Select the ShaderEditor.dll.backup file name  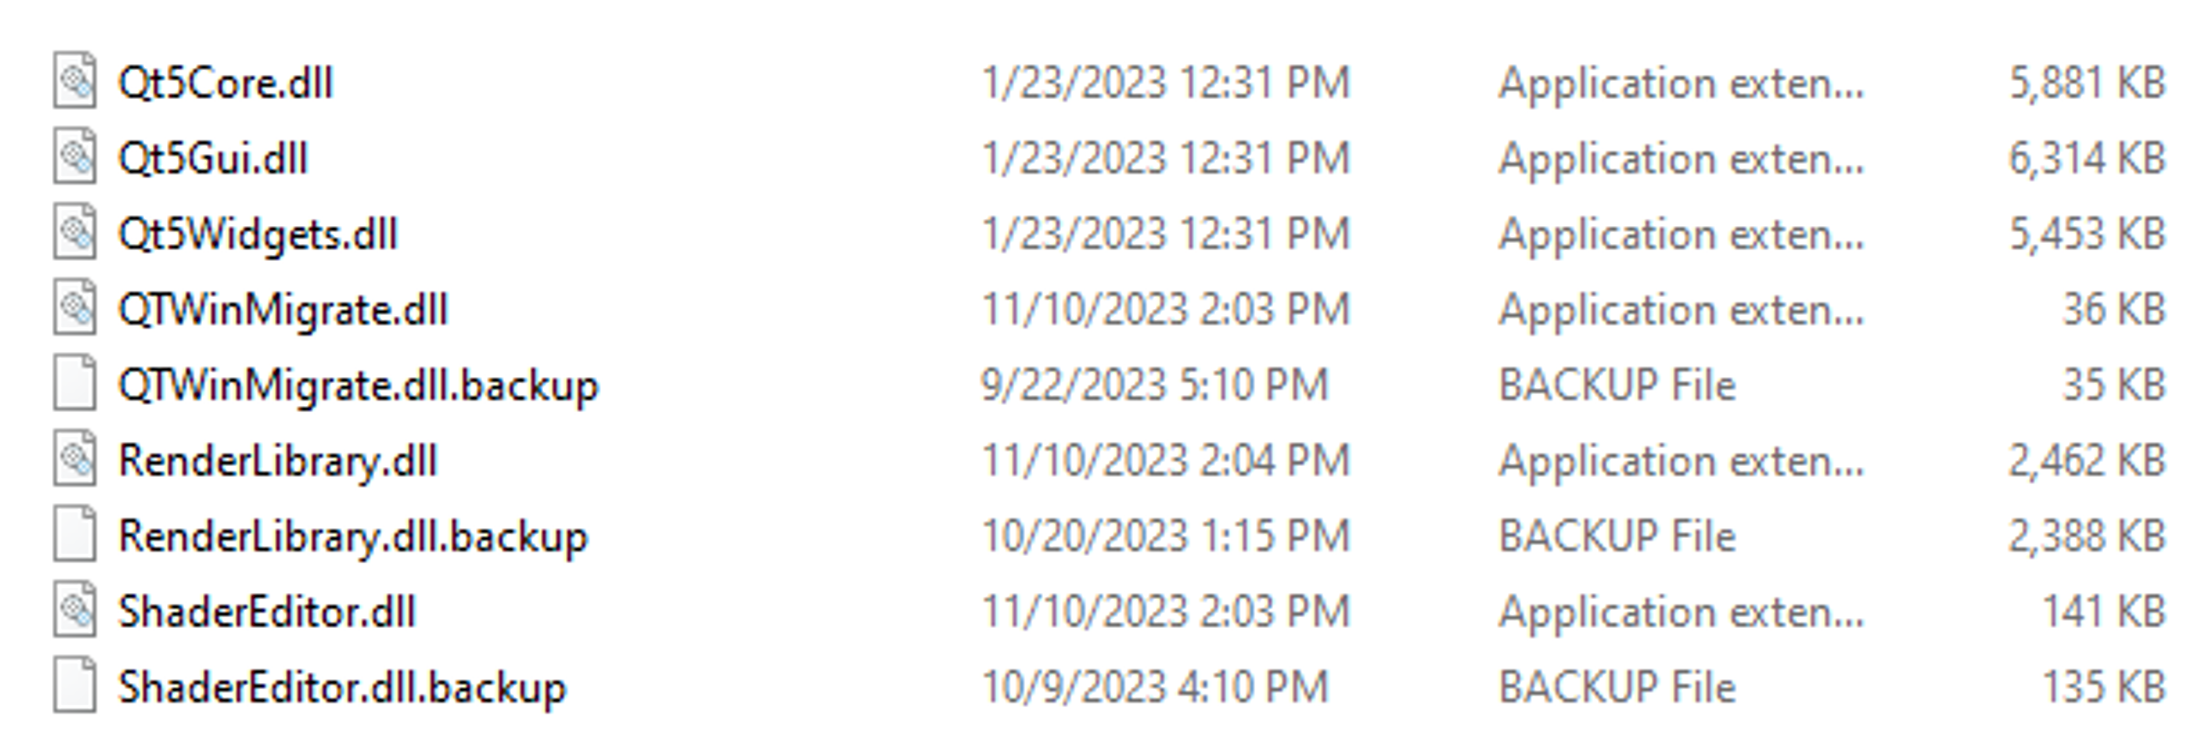[x=342, y=688]
